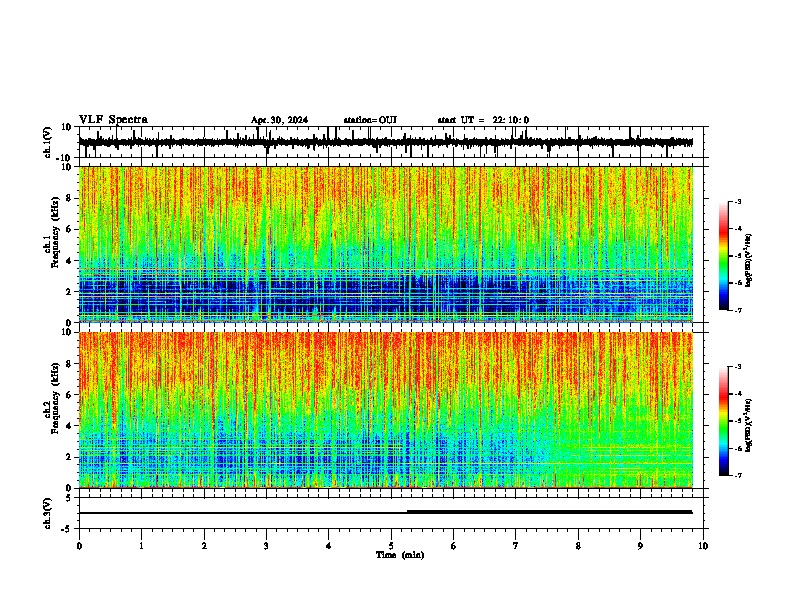The image size is (792, 612).
Task: Click the "0" tick on the Time axis
Action: tap(79, 546)
